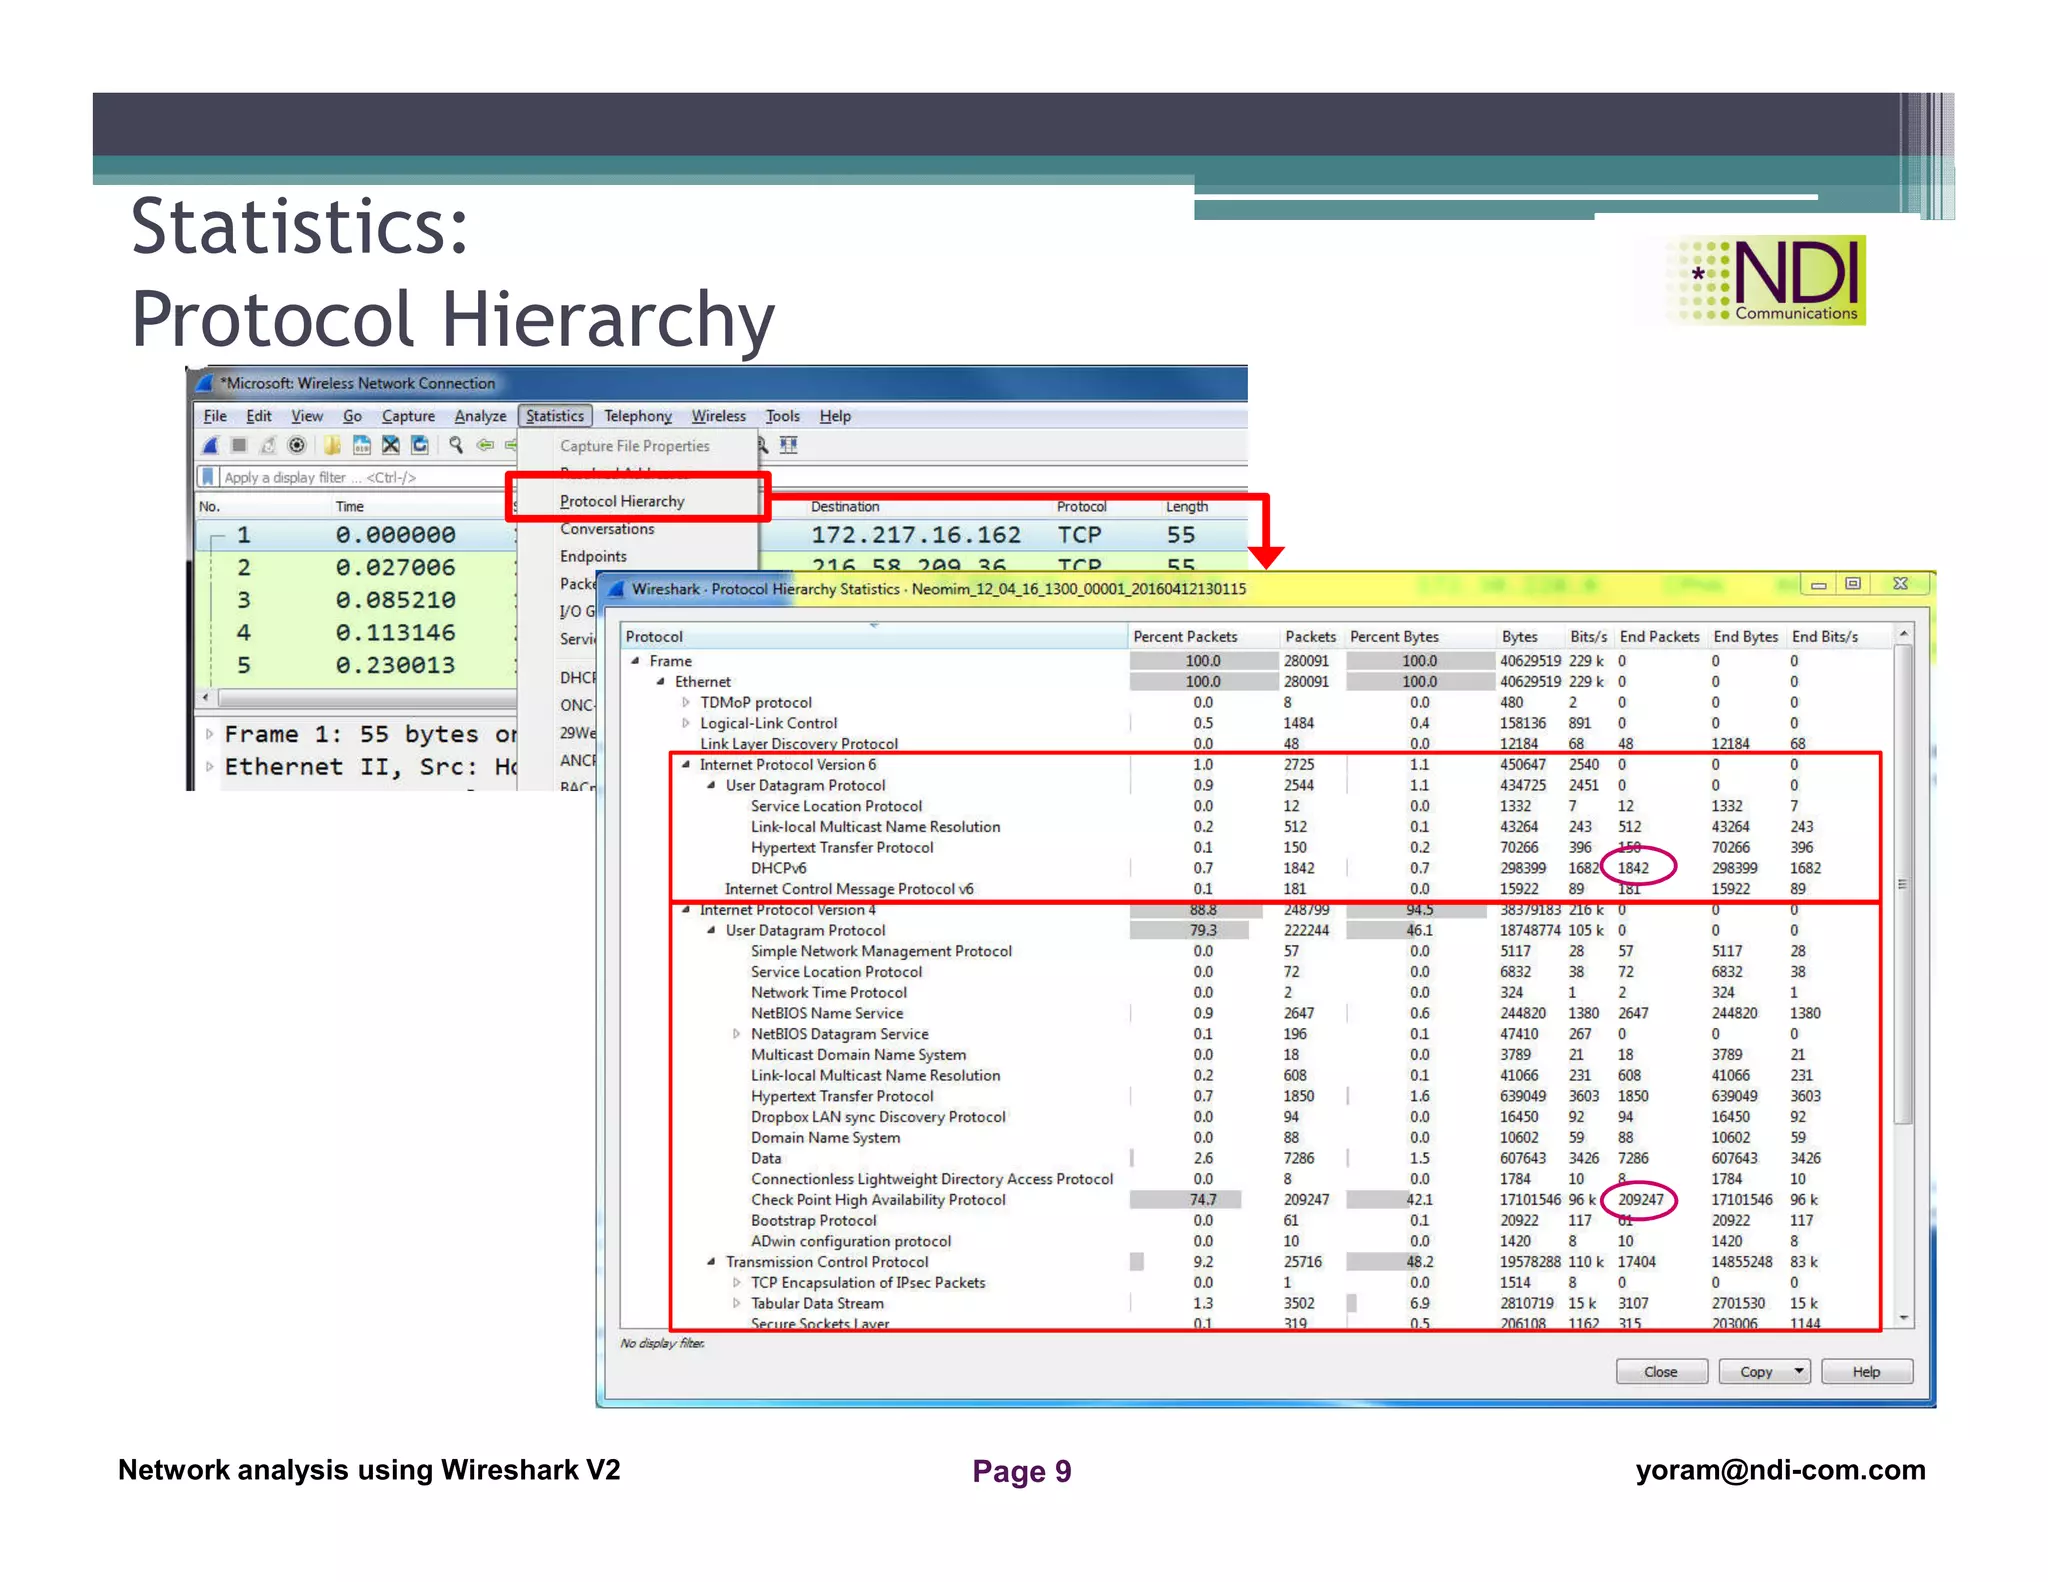The image size is (2048, 1582).
Task: Click the scrollbar up arrow in dialog
Action: (1904, 634)
